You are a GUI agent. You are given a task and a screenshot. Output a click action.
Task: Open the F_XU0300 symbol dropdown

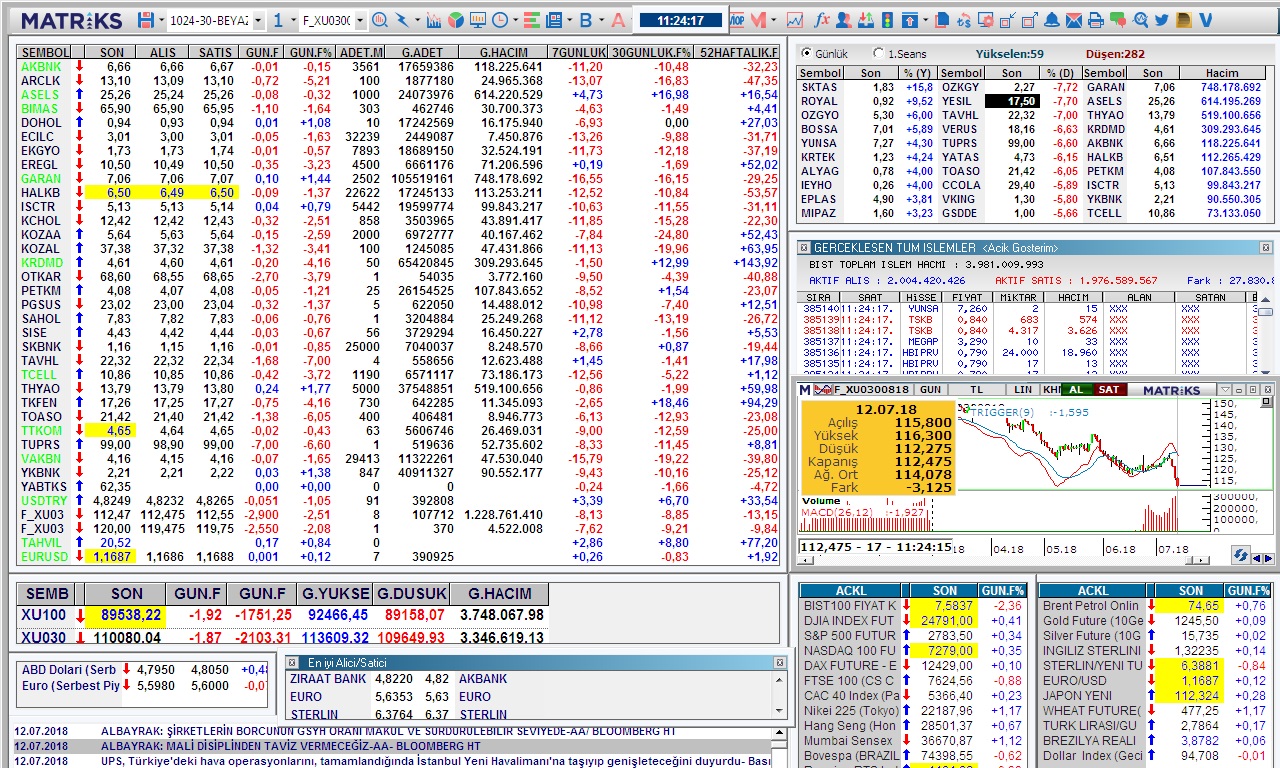click(x=360, y=20)
